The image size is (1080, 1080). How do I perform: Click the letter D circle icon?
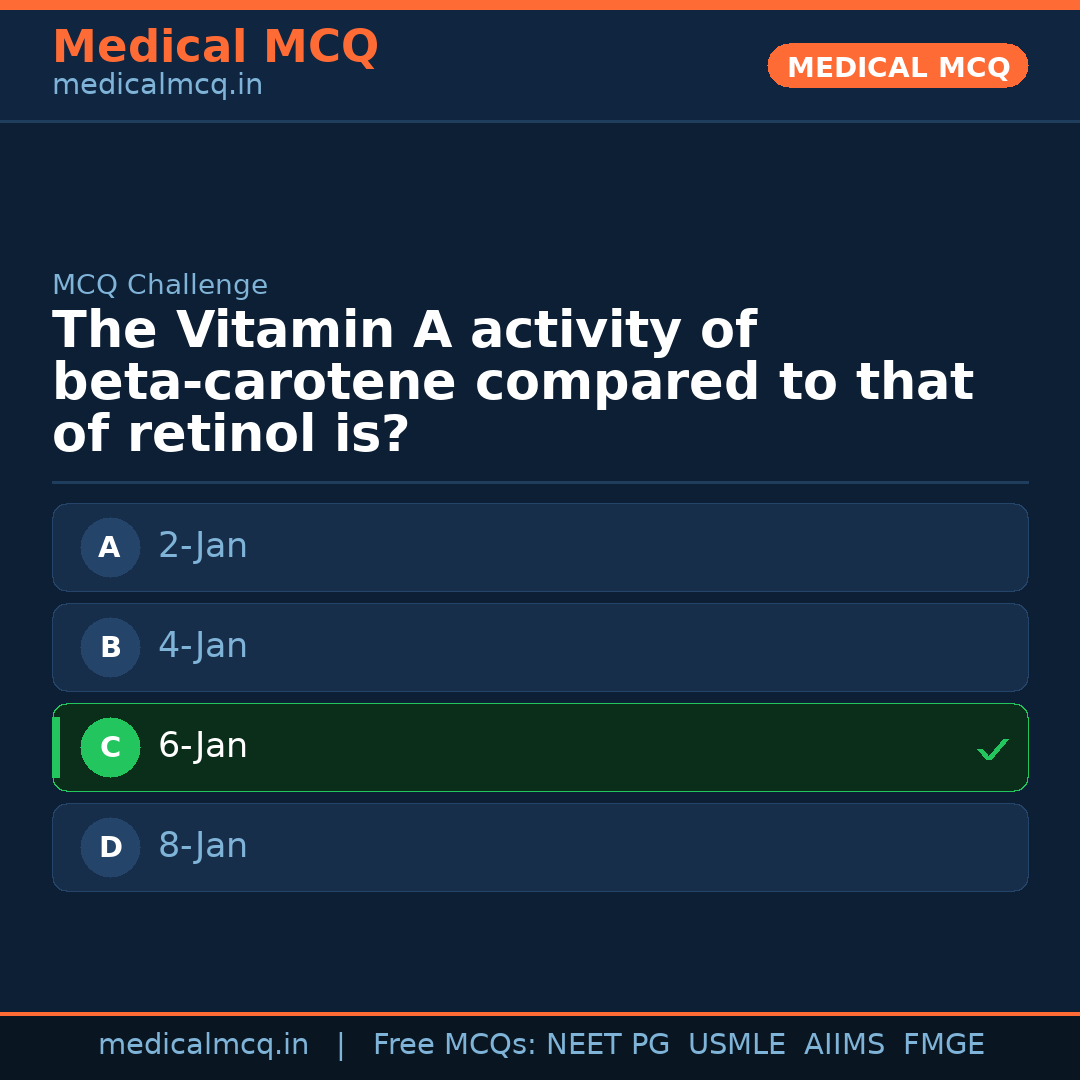point(110,847)
